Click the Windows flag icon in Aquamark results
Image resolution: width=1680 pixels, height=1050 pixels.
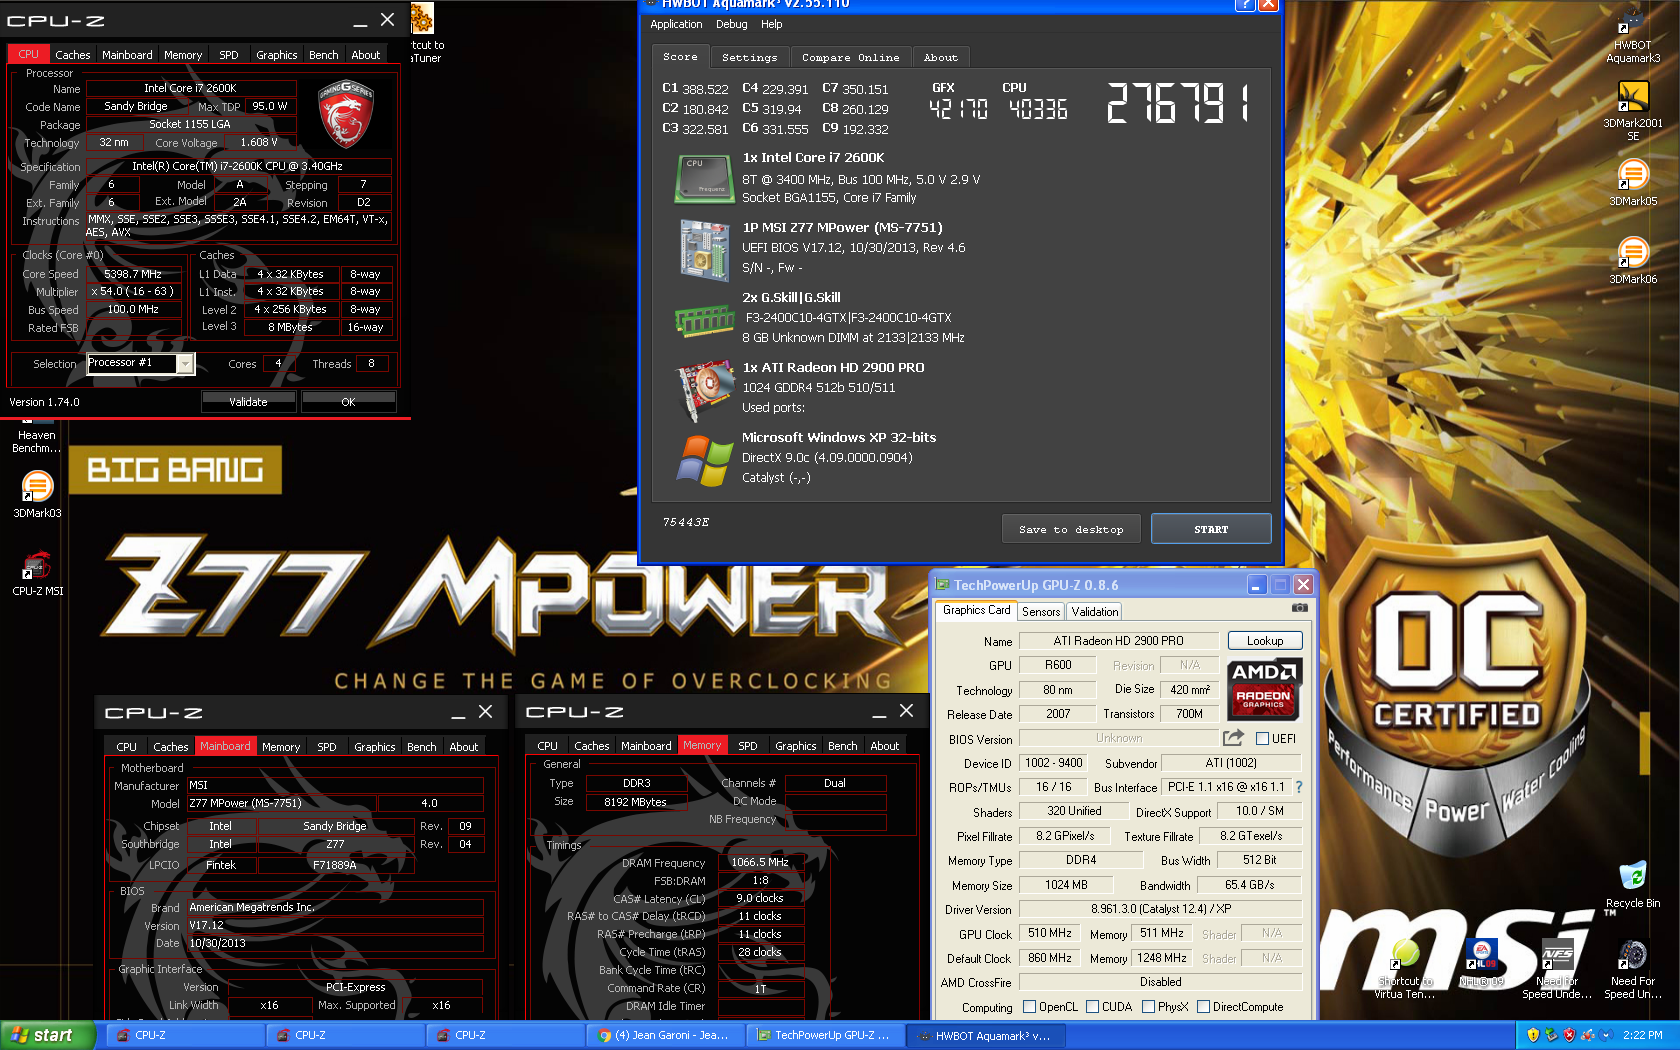coord(704,460)
